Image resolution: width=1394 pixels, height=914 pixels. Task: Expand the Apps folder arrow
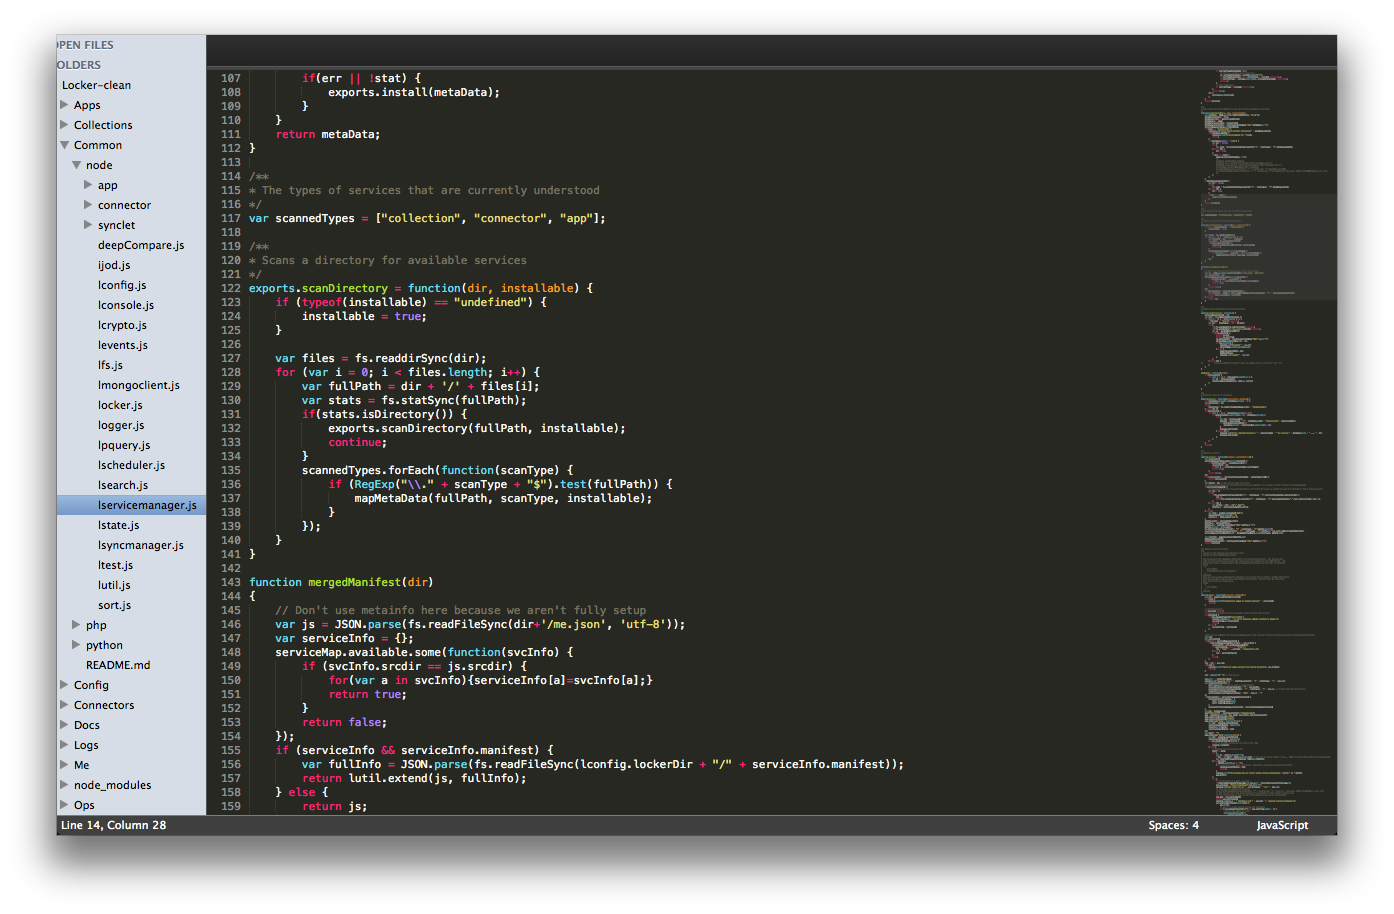pyautogui.click(x=64, y=105)
